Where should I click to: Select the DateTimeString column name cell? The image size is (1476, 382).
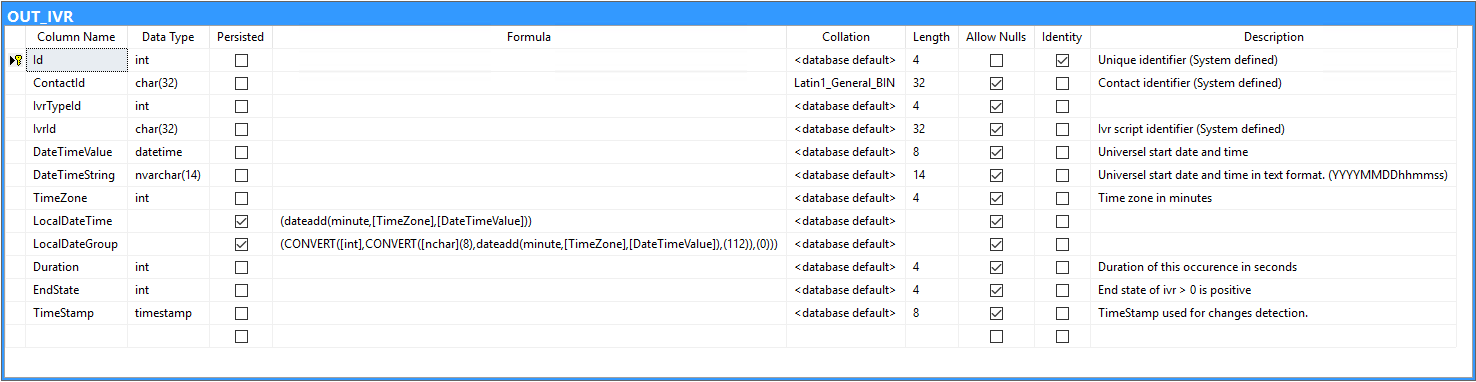[77, 175]
